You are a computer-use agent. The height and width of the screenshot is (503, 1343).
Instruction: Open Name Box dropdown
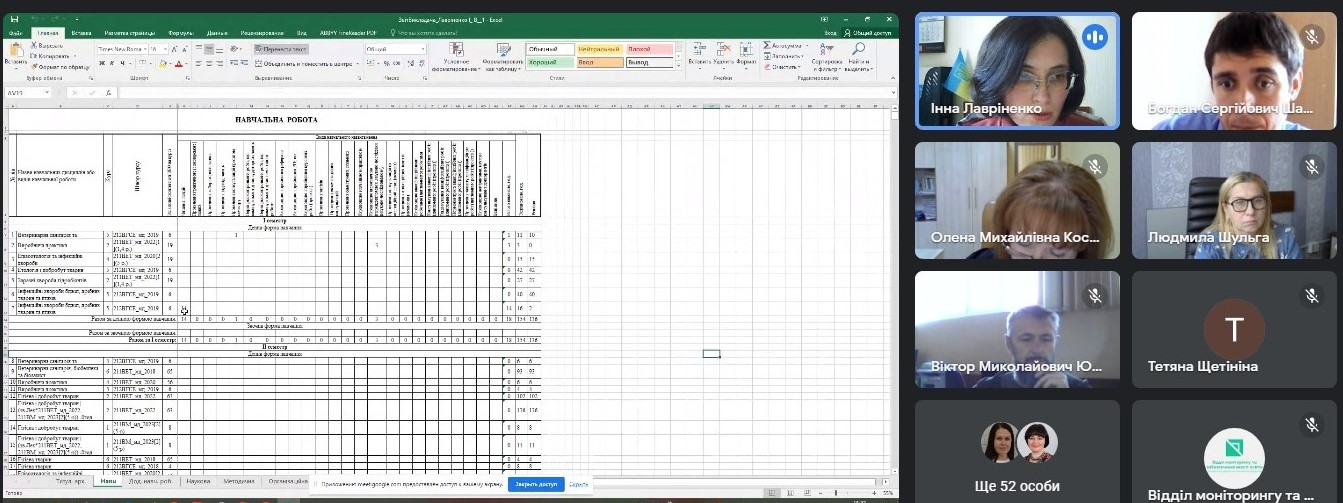point(47,92)
